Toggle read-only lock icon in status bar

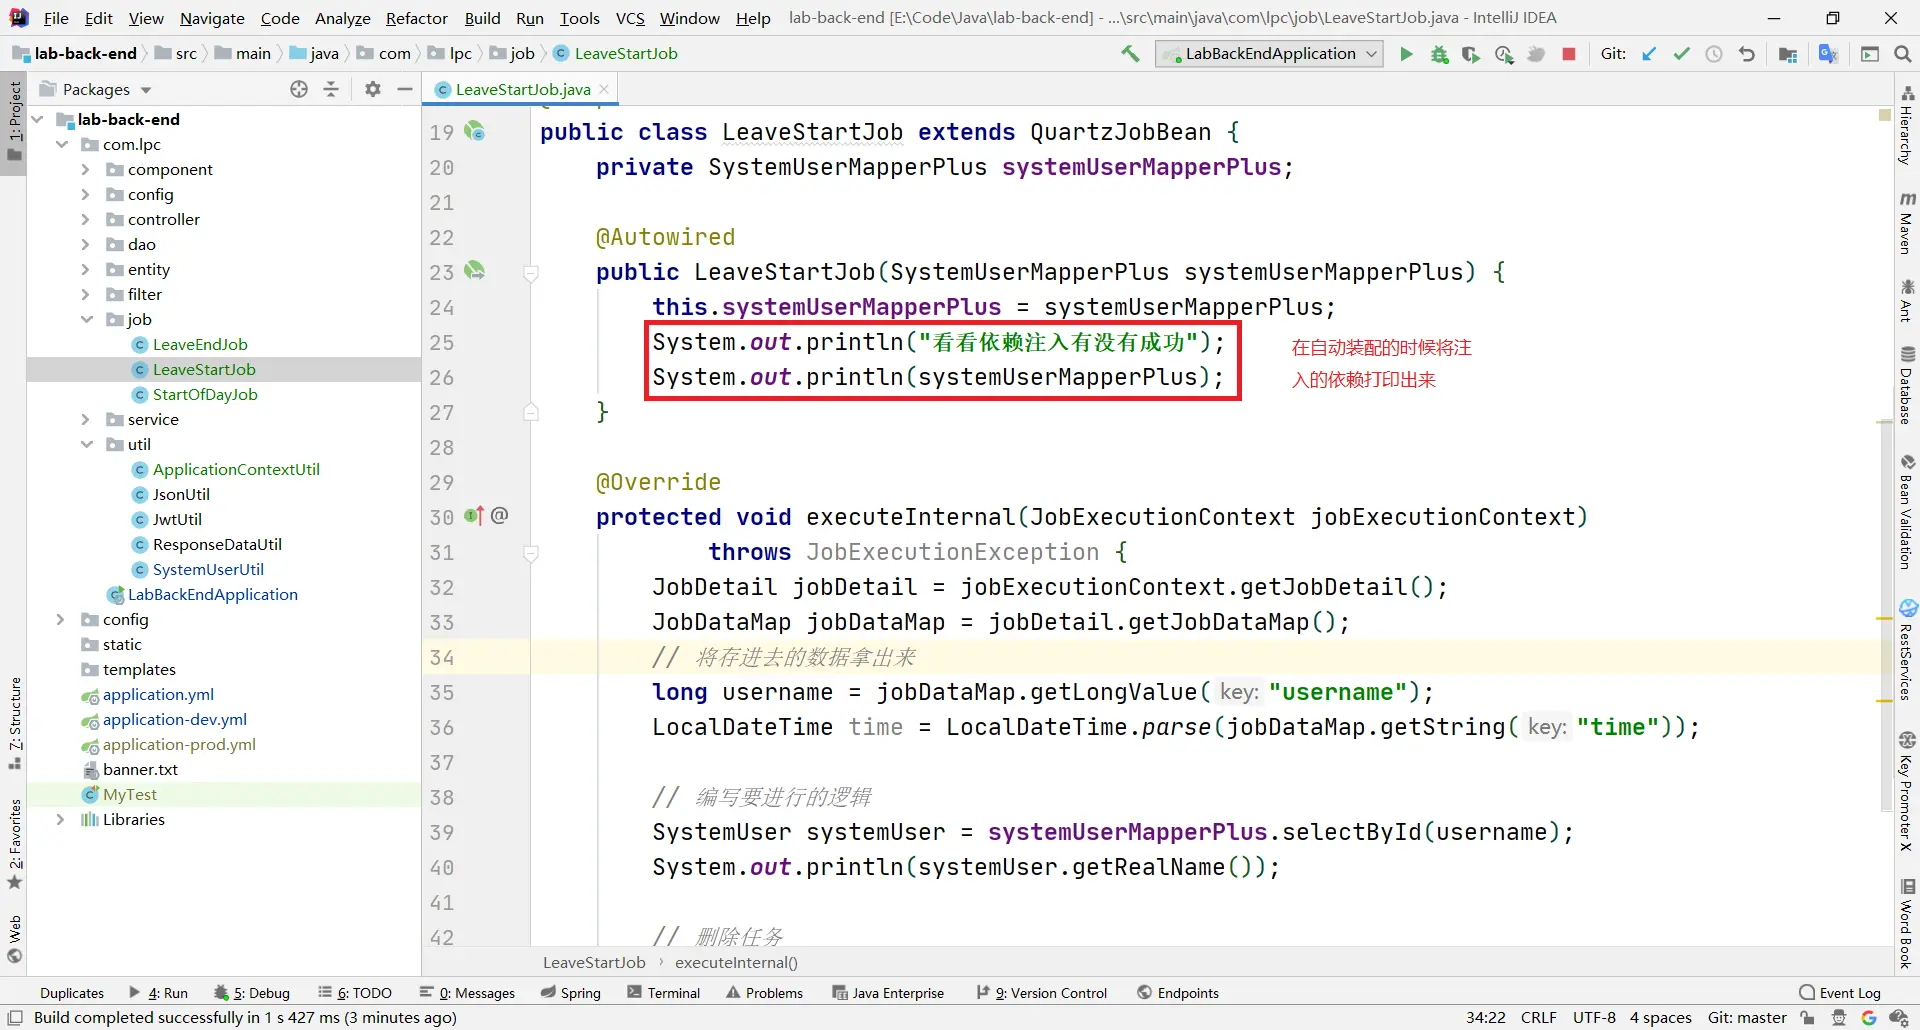pos(1807,1018)
